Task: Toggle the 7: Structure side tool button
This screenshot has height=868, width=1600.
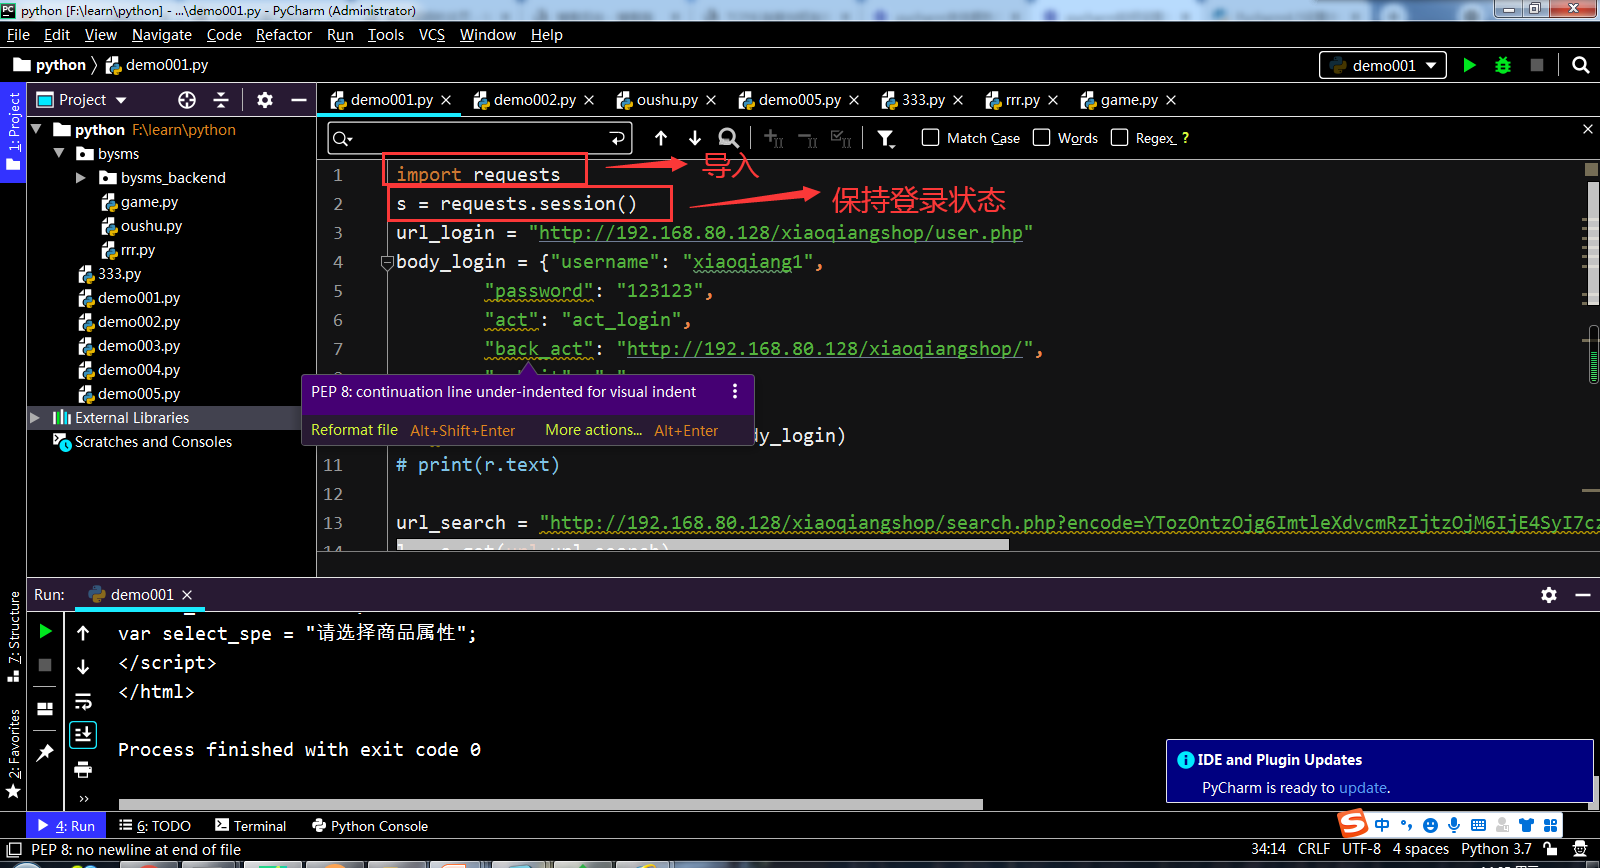Action: [13, 637]
